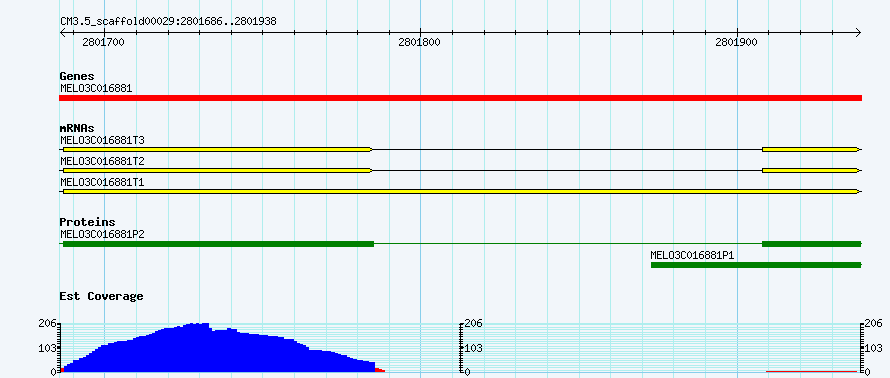
Task: Open the MELO3C016881 gene label
Action: [96, 88]
